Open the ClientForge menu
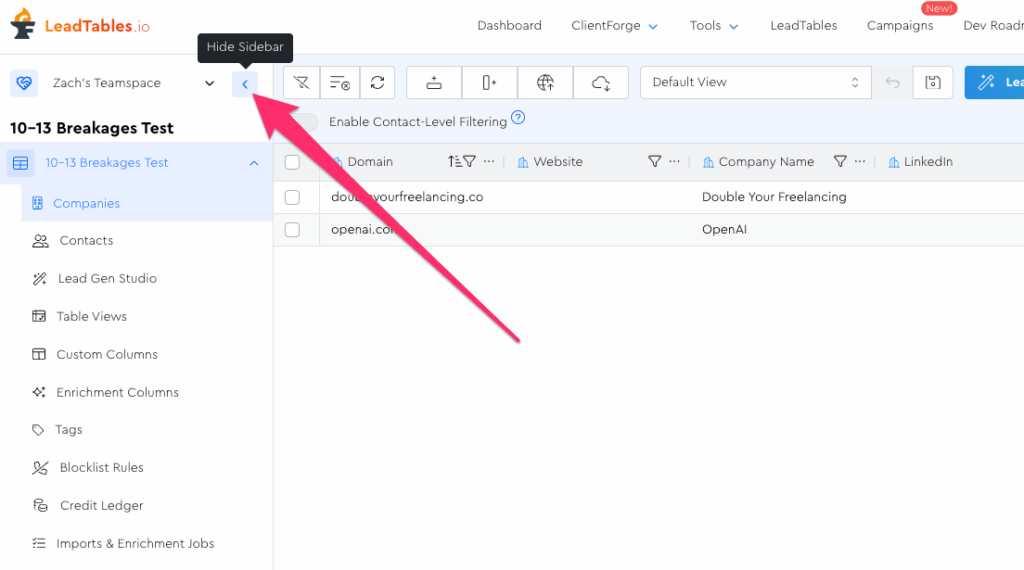The height and width of the screenshot is (570, 1024). point(614,26)
